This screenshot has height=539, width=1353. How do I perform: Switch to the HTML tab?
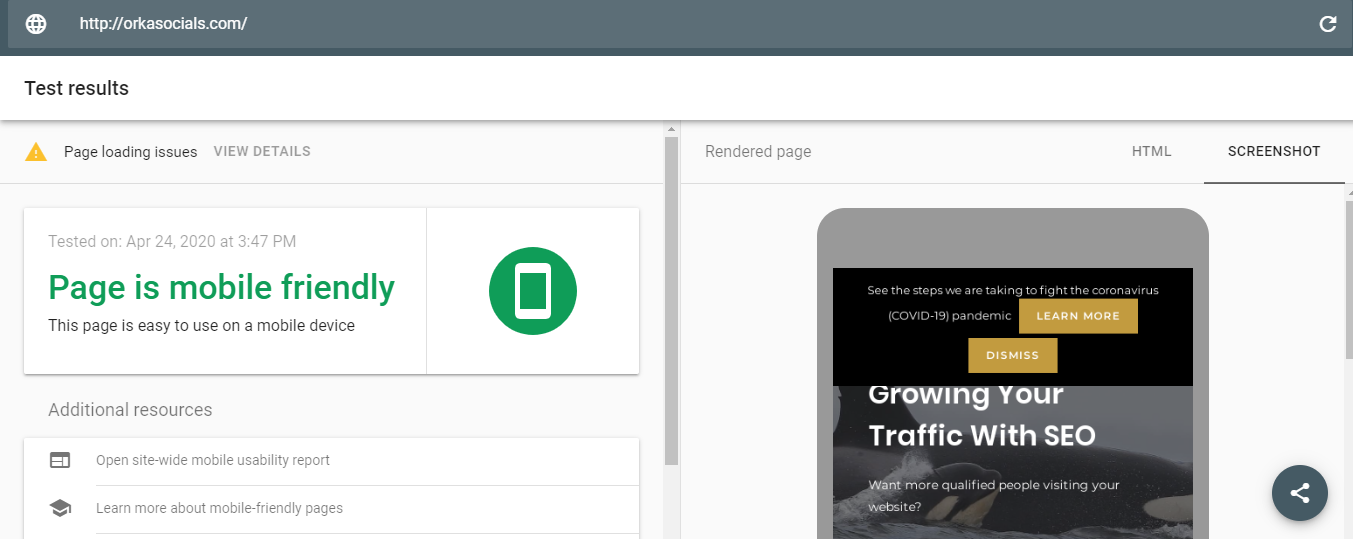pos(1152,152)
